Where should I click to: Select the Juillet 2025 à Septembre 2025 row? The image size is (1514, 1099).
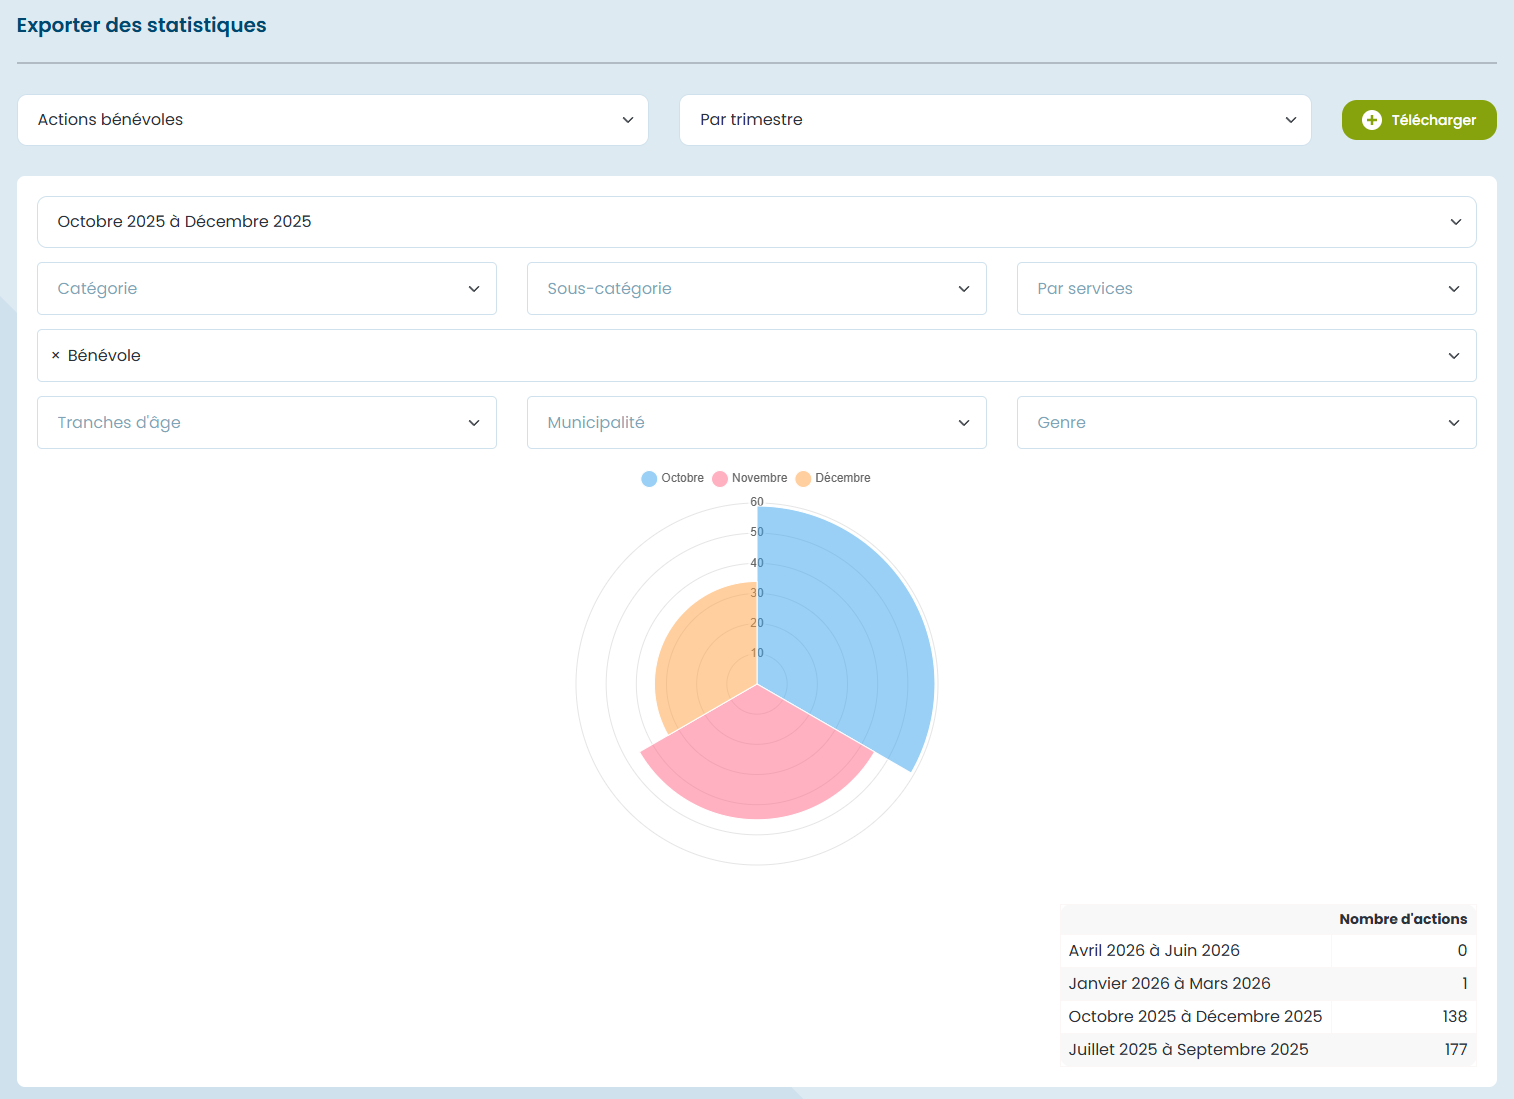coord(1267,1049)
